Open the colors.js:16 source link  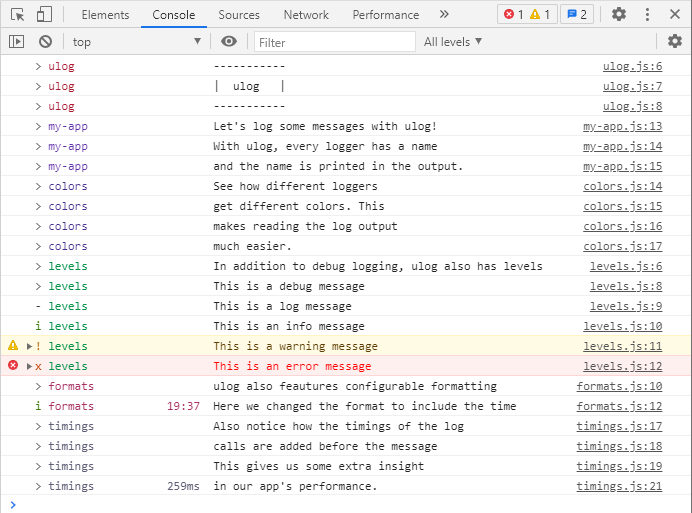(623, 226)
